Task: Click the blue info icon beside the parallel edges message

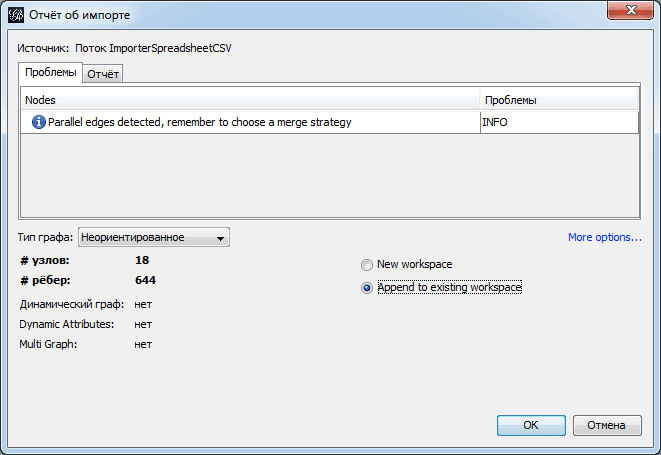Action: (x=39, y=122)
